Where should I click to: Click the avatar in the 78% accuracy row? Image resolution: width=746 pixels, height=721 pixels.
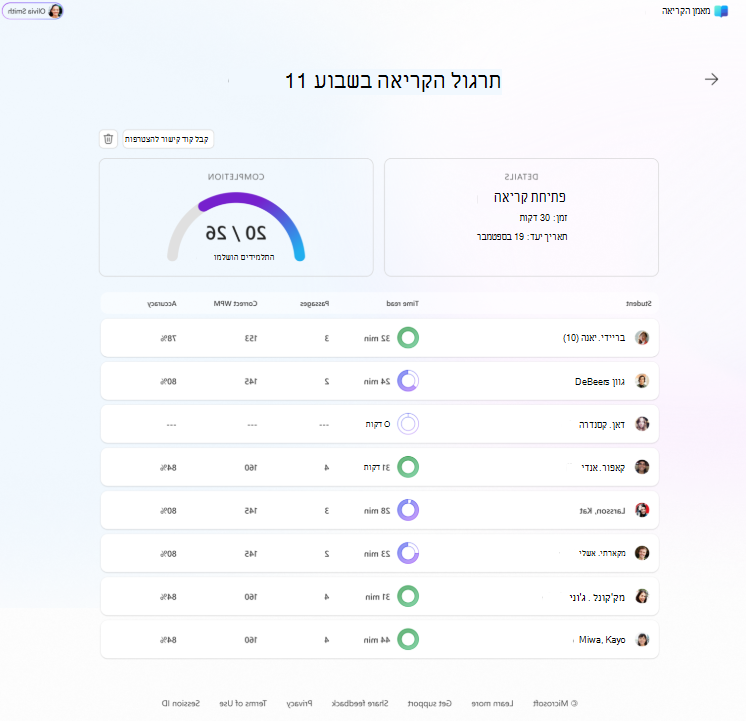642,338
